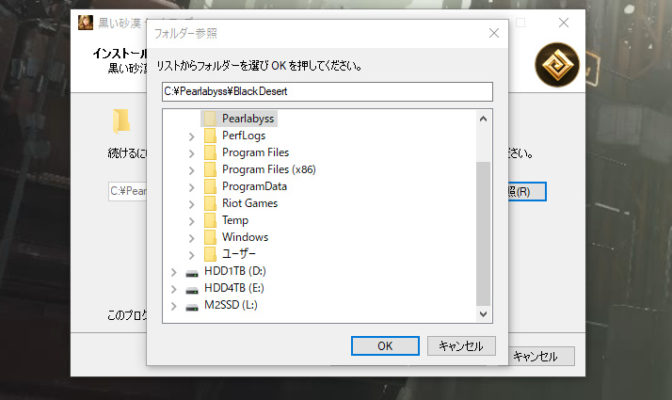Click the folder list scroll down arrow
Image resolution: width=672 pixels, height=400 pixels.
tap(483, 314)
